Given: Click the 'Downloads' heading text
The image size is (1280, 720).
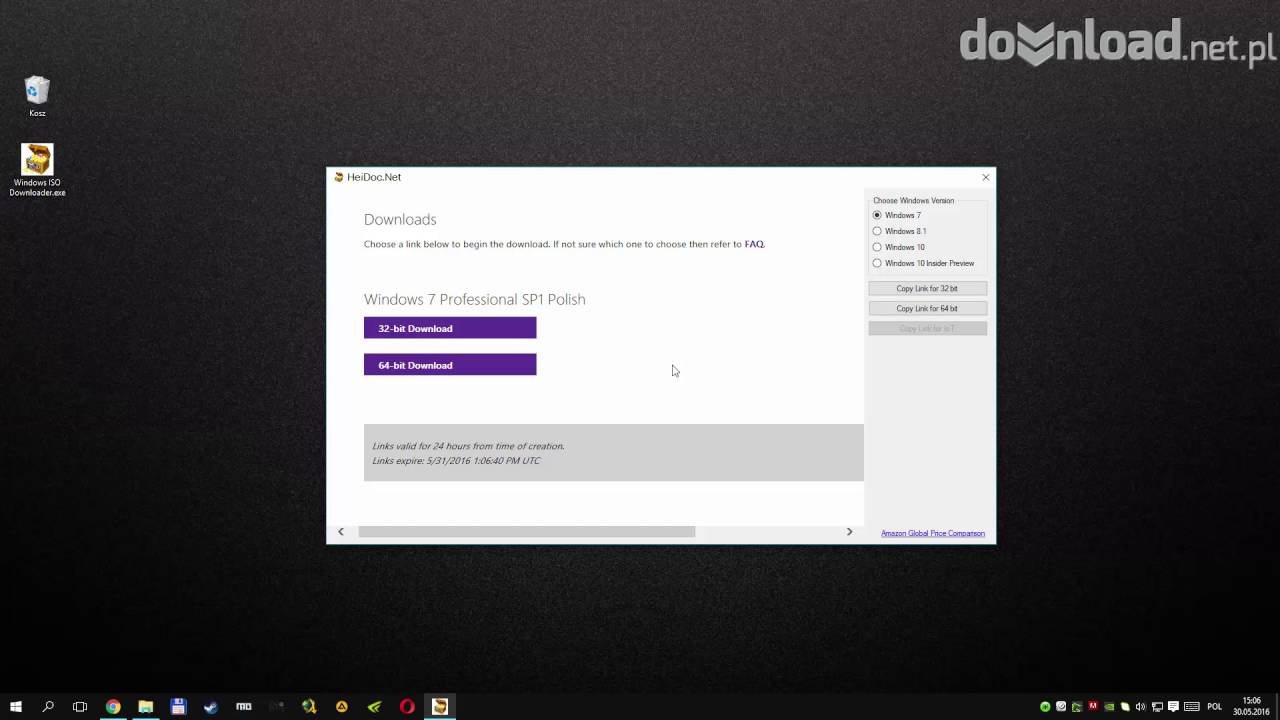Looking at the screenshot, I should click(400, 219).
